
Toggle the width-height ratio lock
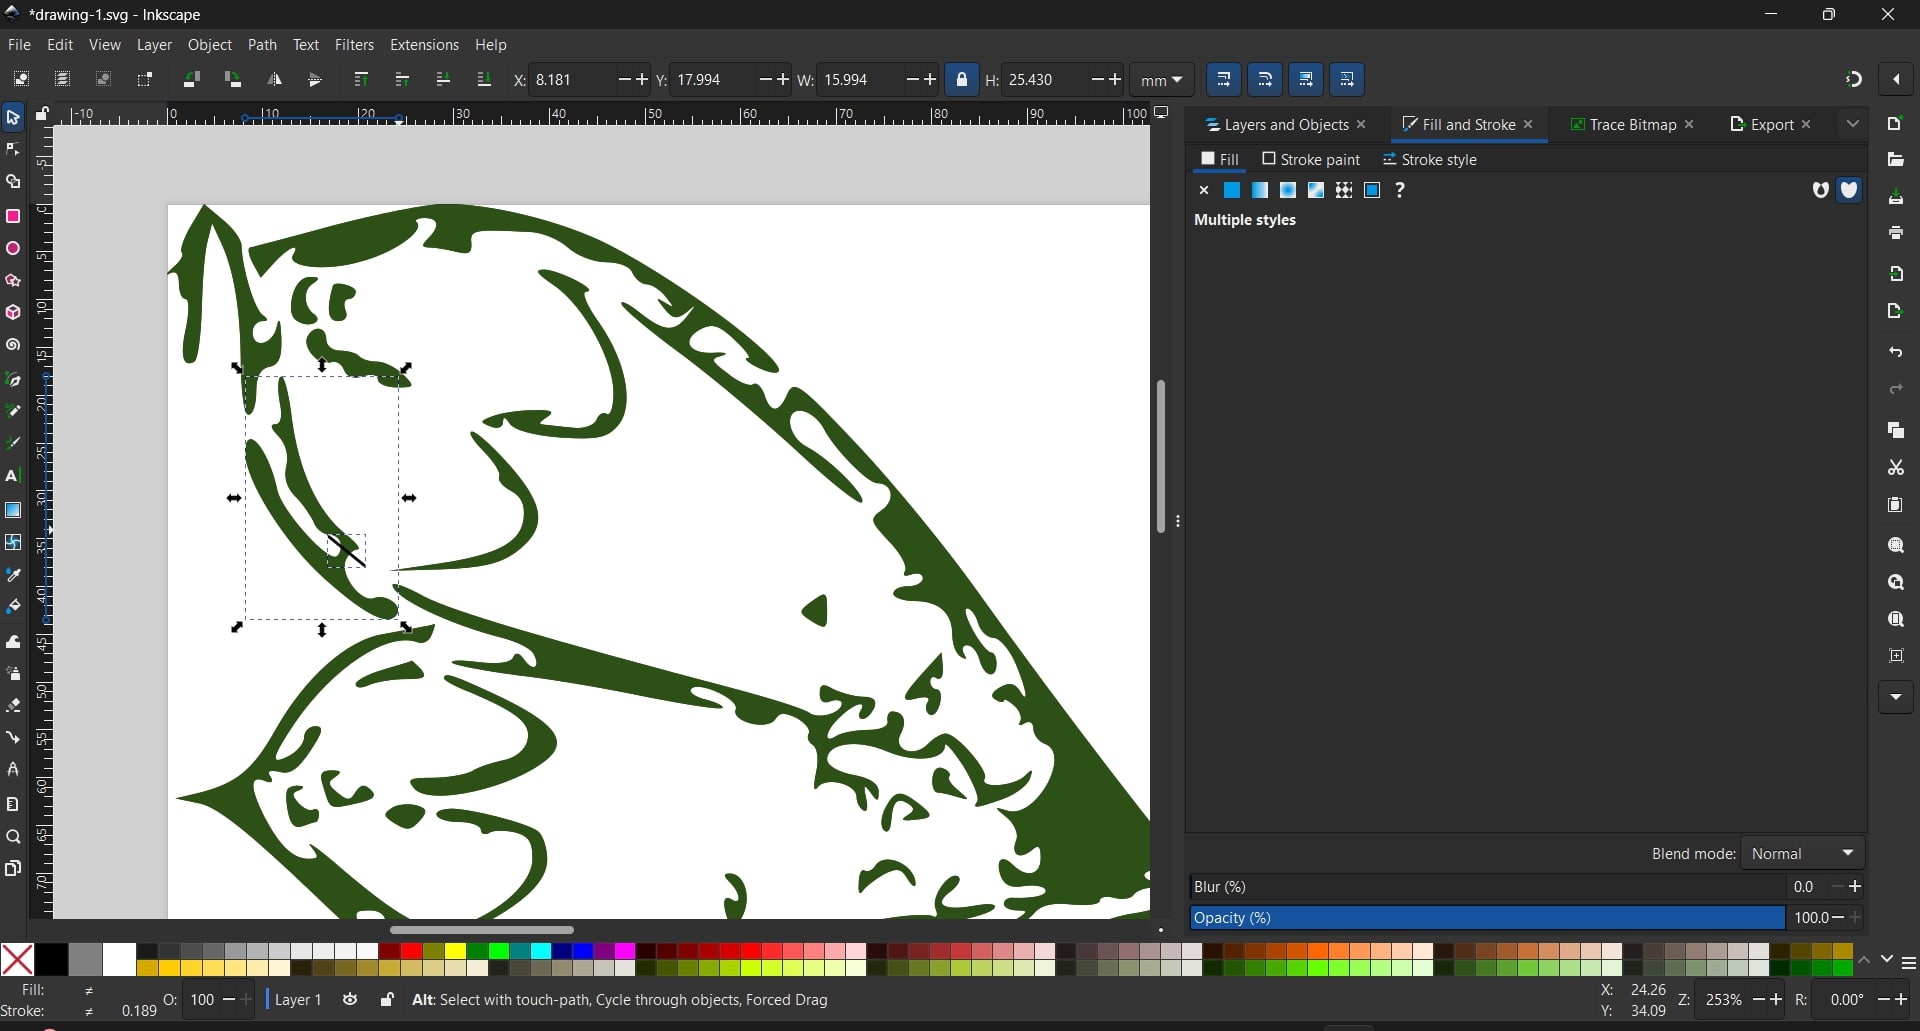pos(962,80)
